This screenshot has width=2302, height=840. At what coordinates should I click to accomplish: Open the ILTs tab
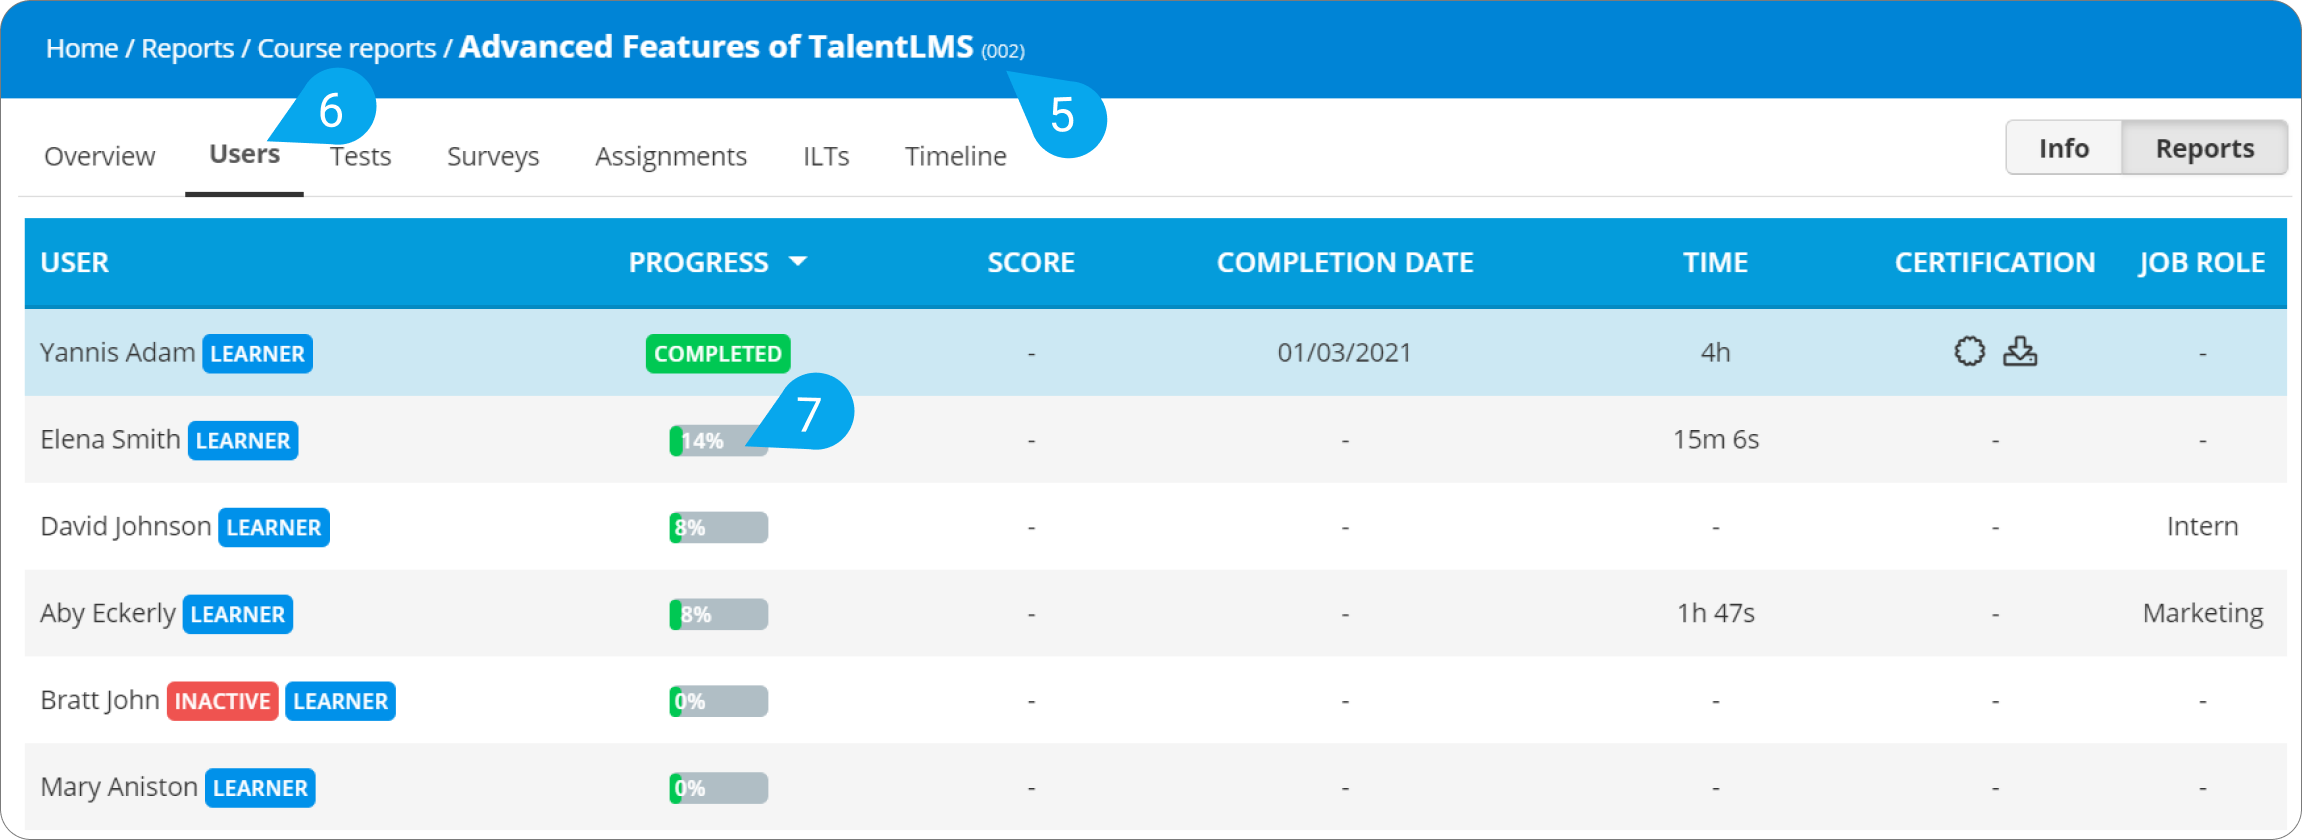pyautogui.click(x=826, y=156)
